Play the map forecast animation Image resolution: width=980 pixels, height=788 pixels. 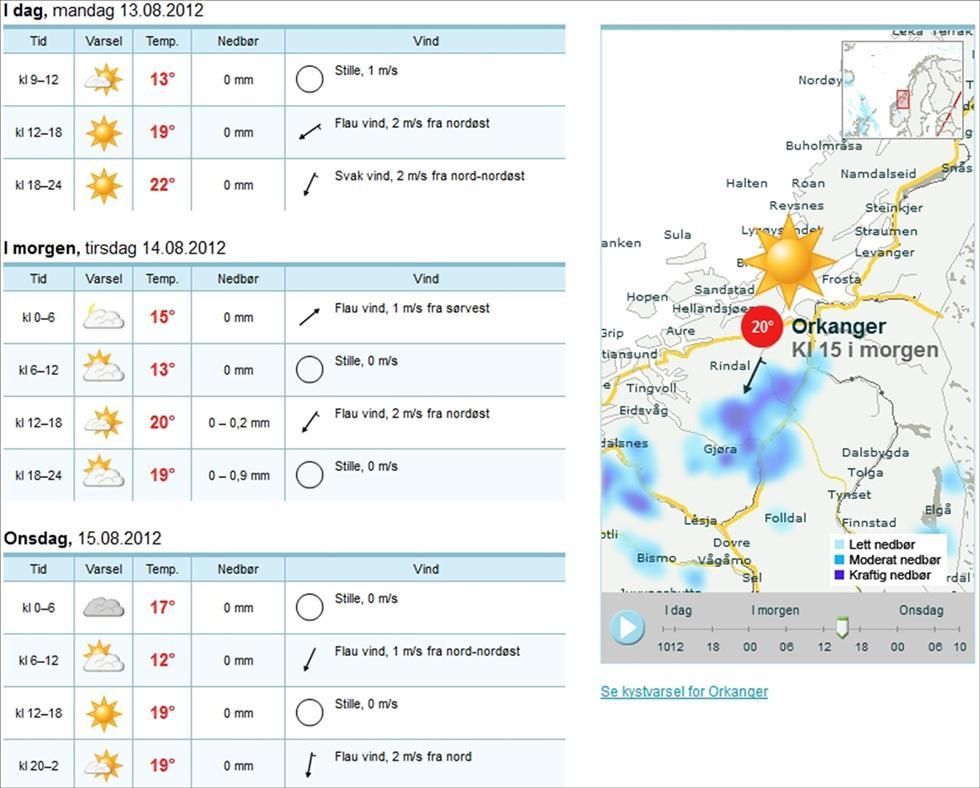point(628,628)
